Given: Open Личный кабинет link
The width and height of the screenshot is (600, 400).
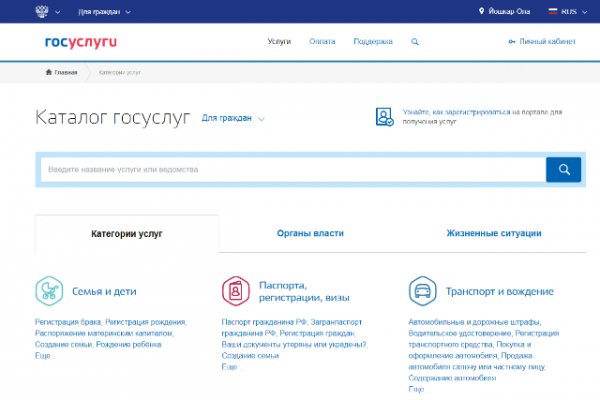Looking at the screenshot, I should point(543,42).
